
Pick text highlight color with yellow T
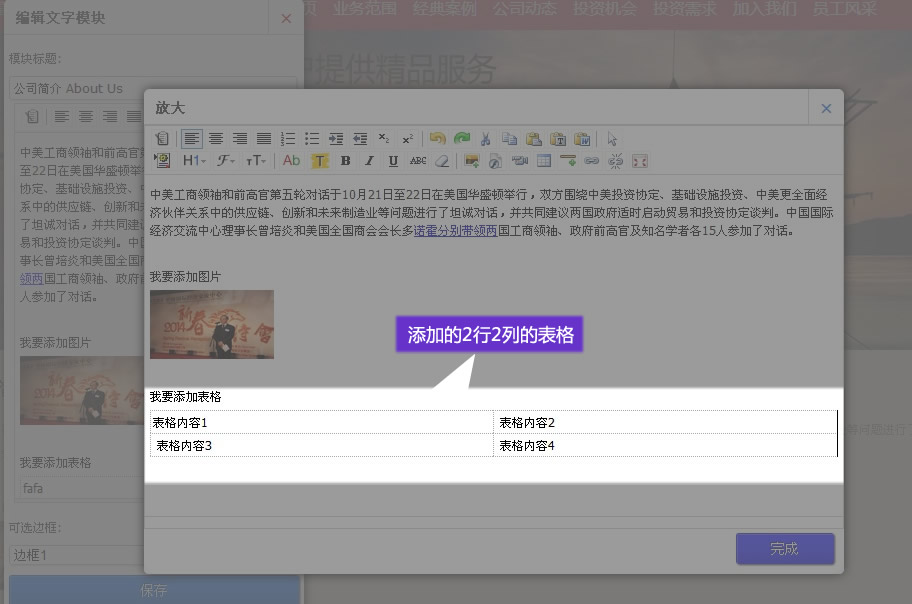pos(319,160)
